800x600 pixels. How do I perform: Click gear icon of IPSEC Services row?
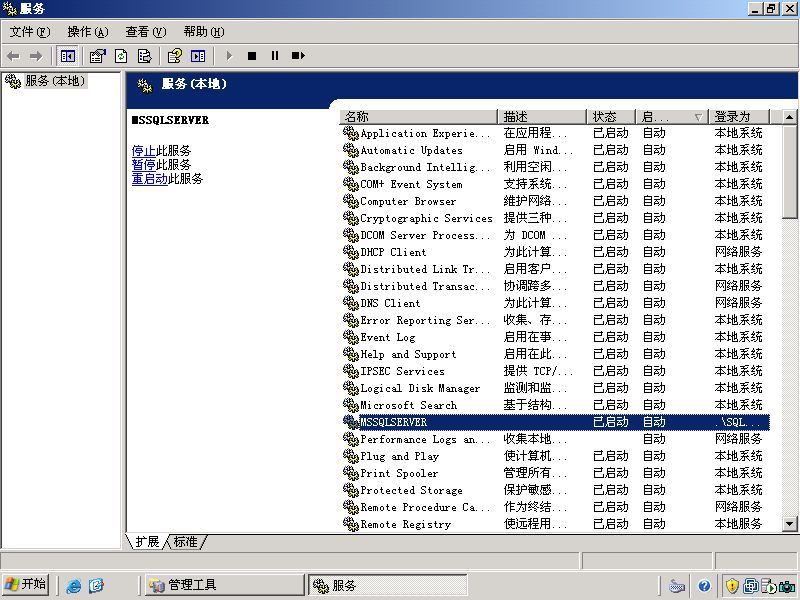(x=351, y=371)
